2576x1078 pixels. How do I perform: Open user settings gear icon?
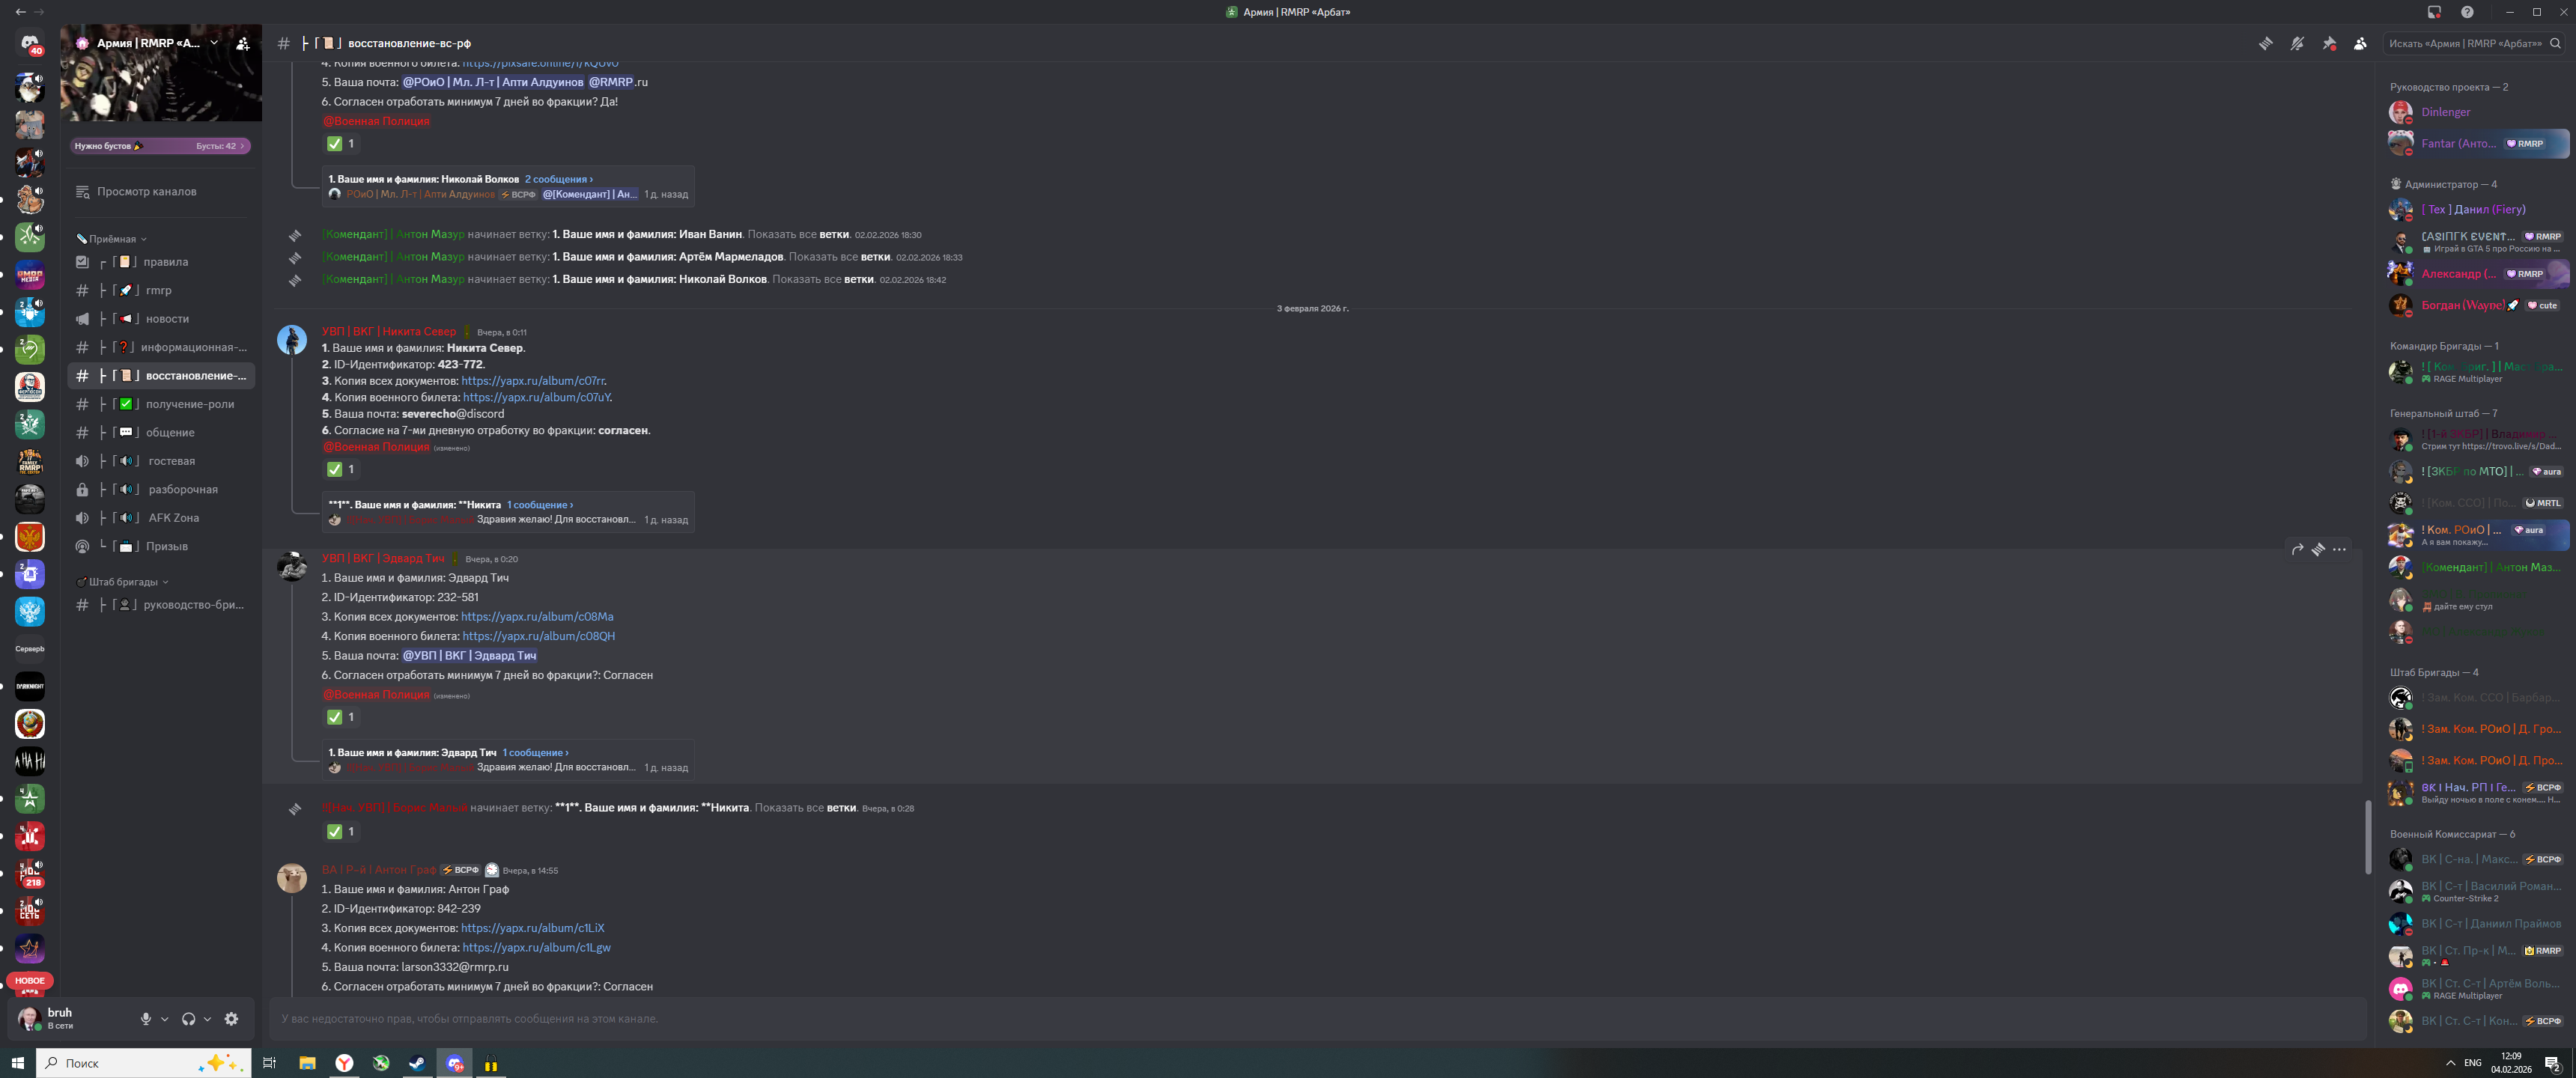pos(231,1019)
